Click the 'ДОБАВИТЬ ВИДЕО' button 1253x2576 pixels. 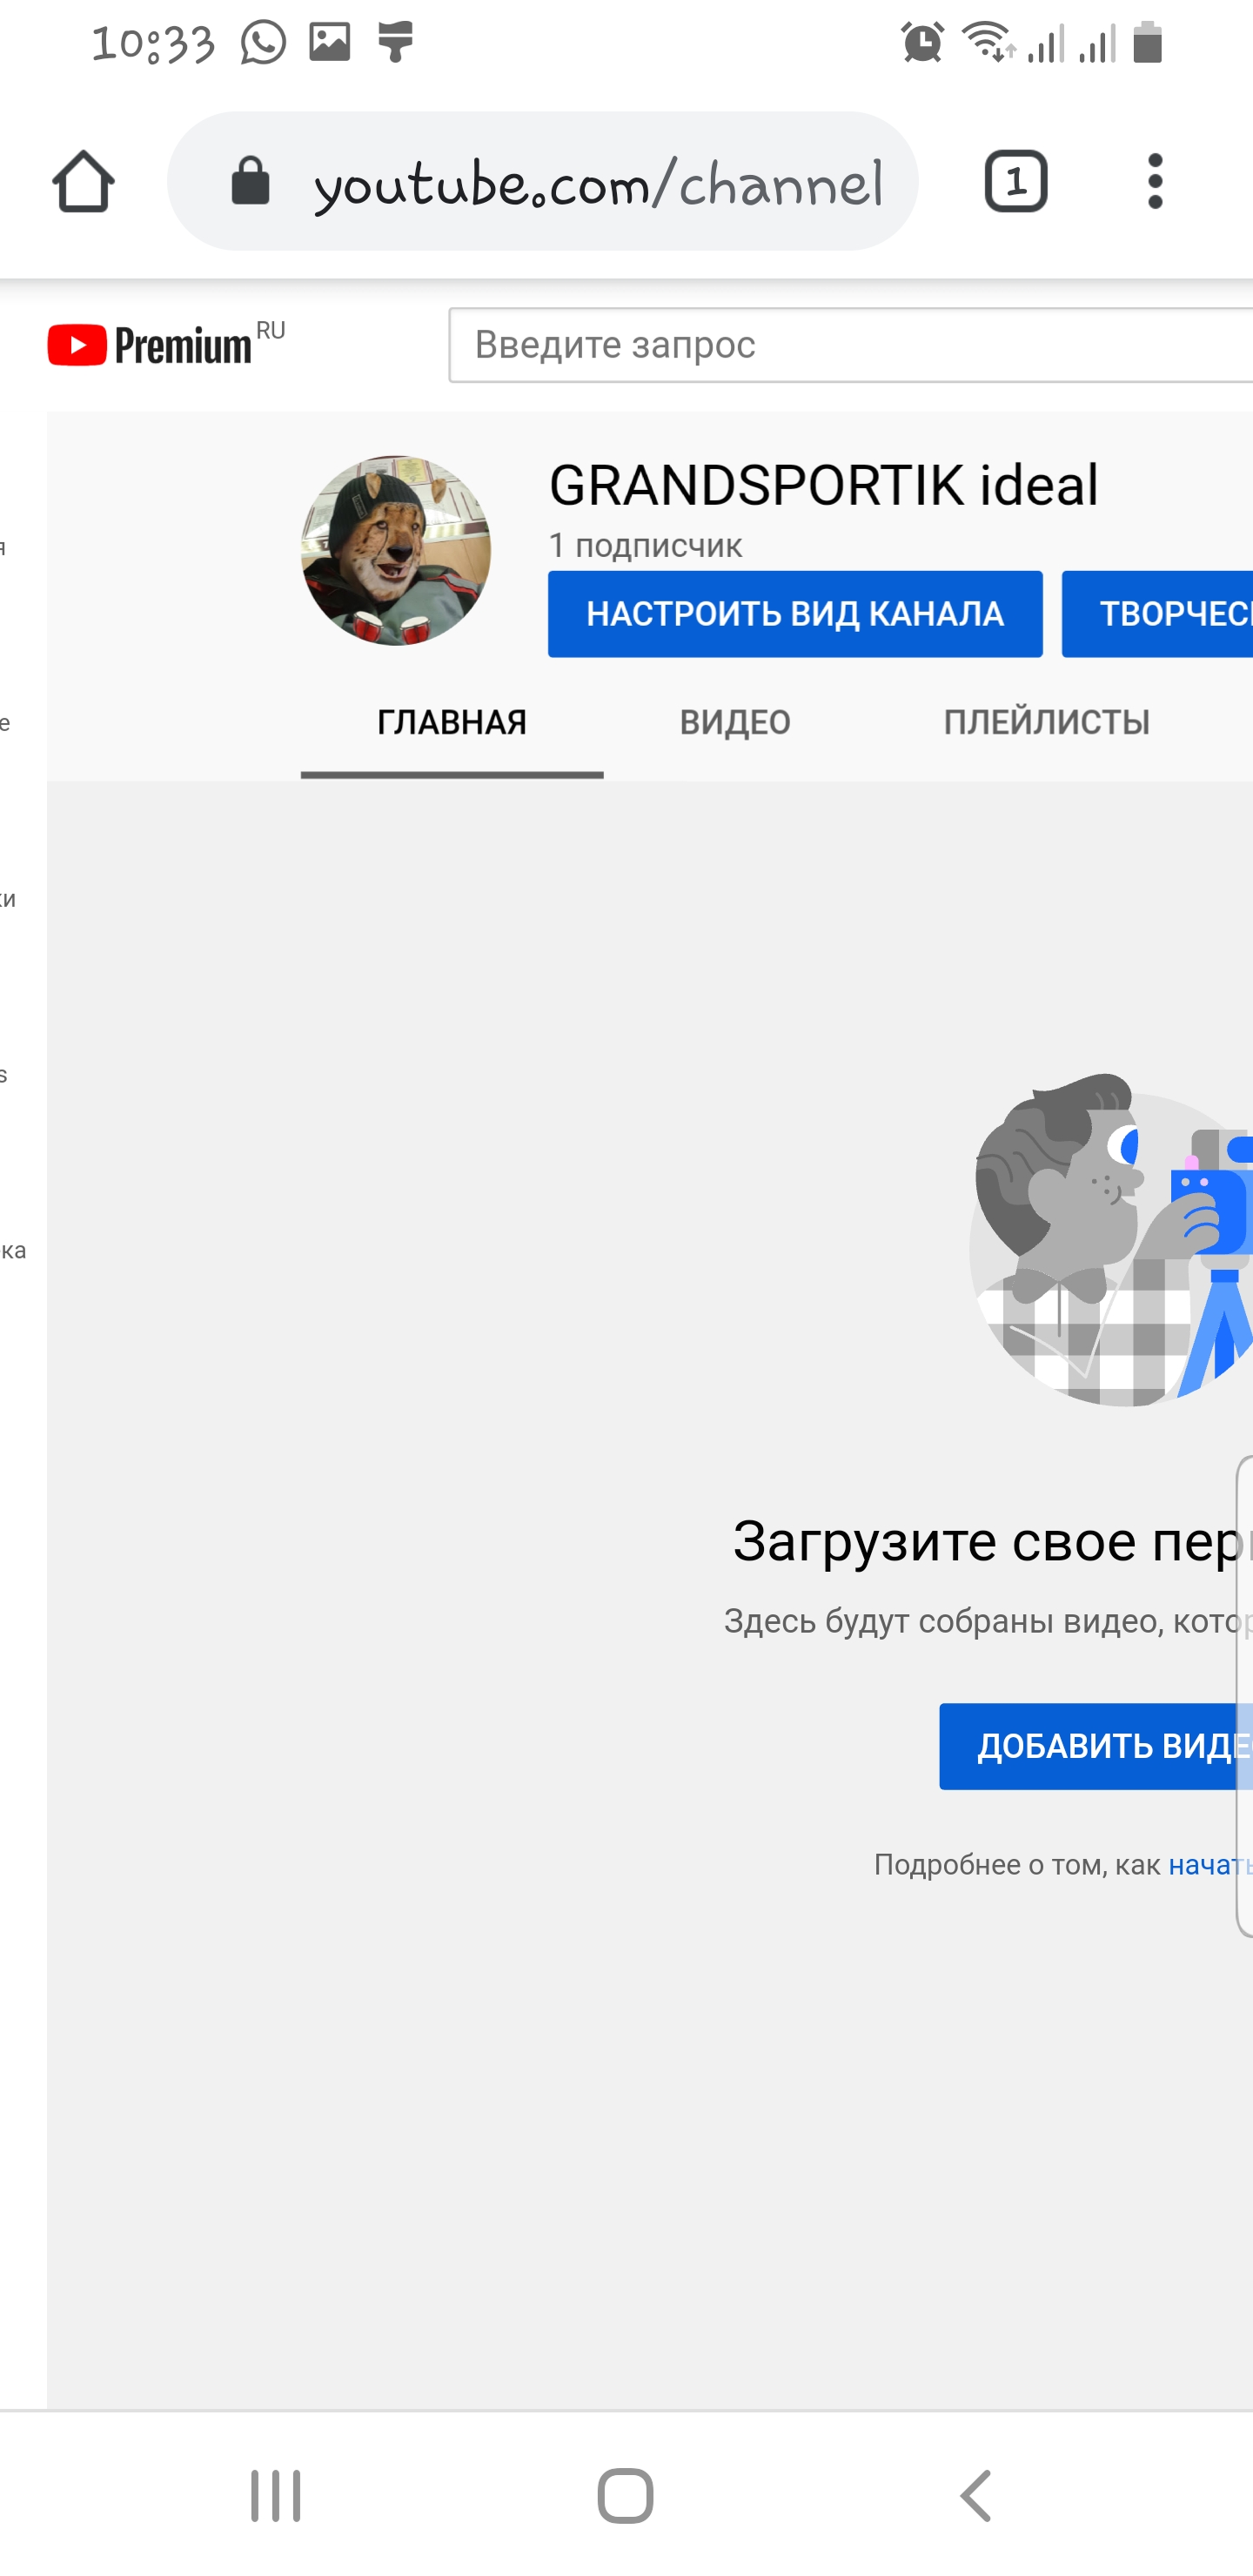point(1096,1746)
